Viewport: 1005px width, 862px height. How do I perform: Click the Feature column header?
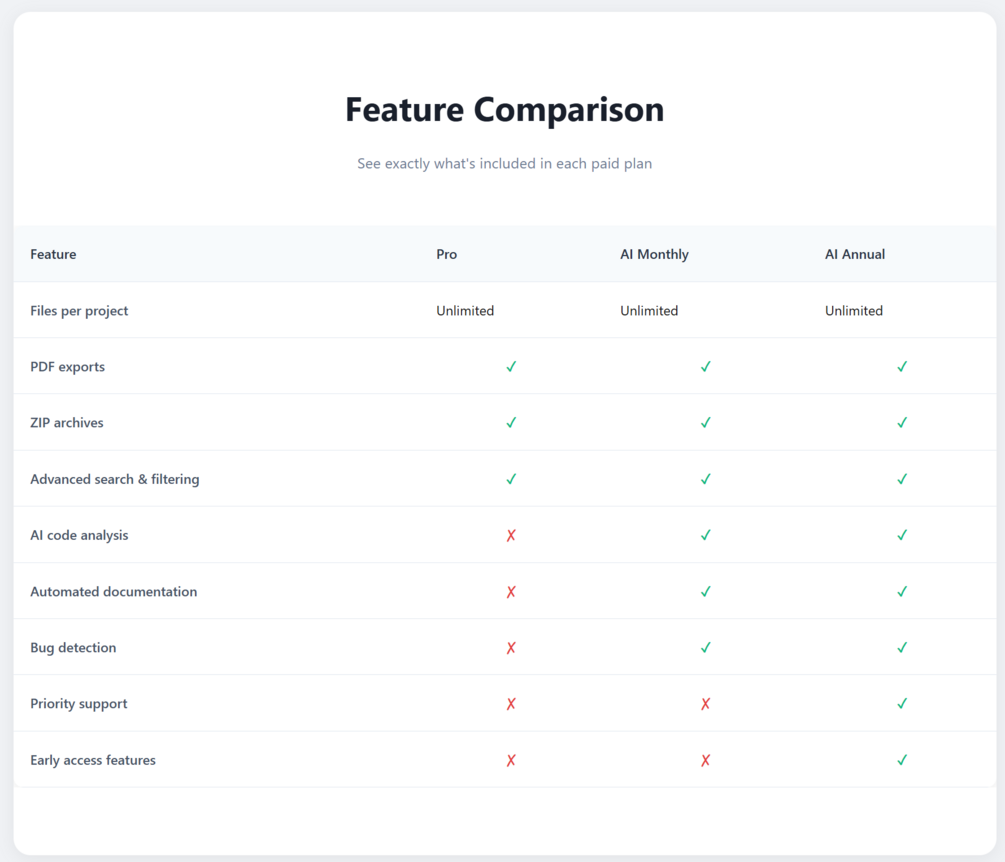point(53,254)
